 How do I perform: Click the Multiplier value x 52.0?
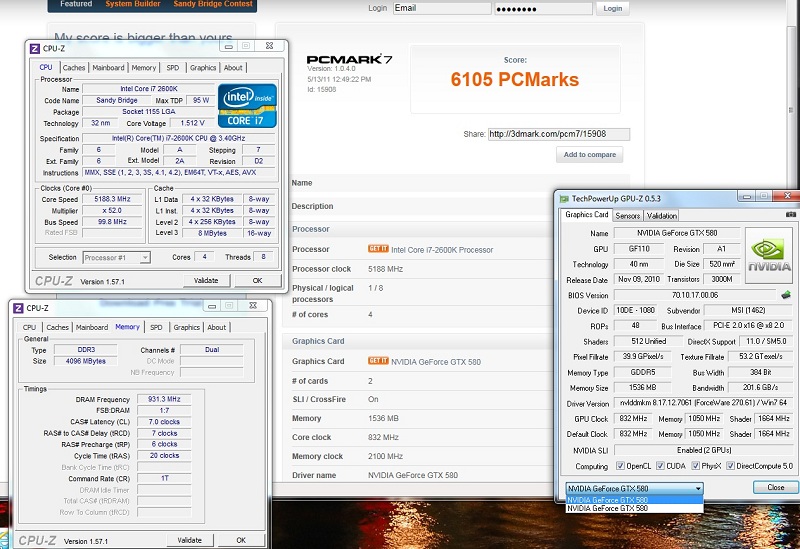(112, 210)
